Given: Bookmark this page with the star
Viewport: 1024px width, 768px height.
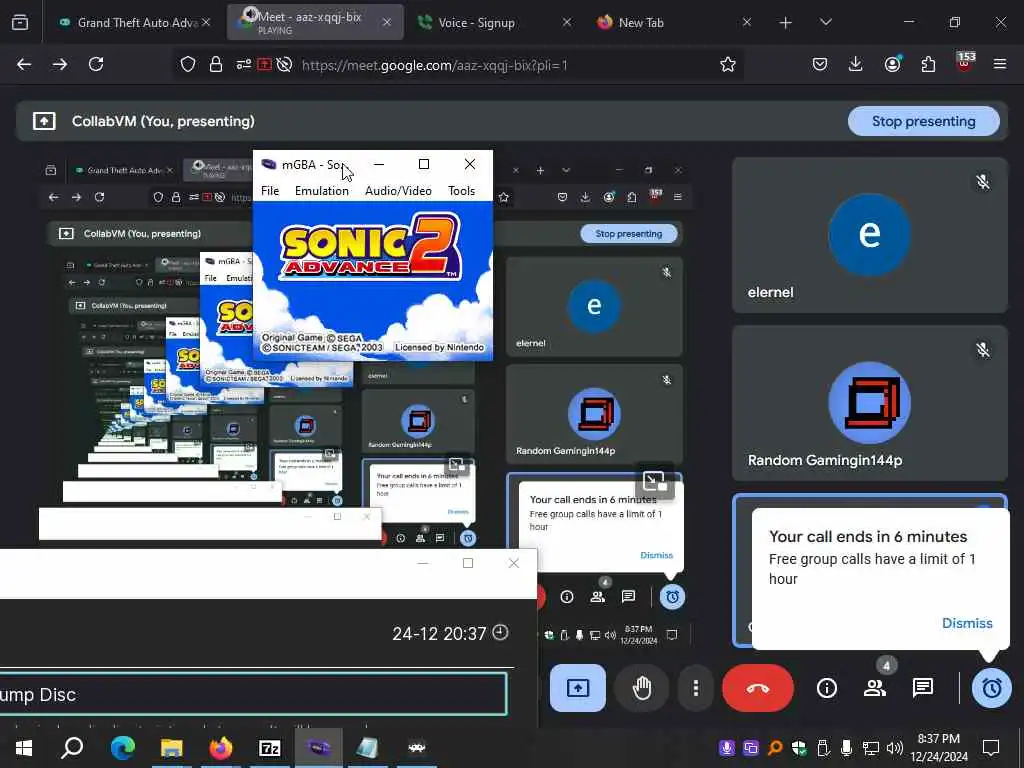Looking at the screenshot, I should (728, 64).
